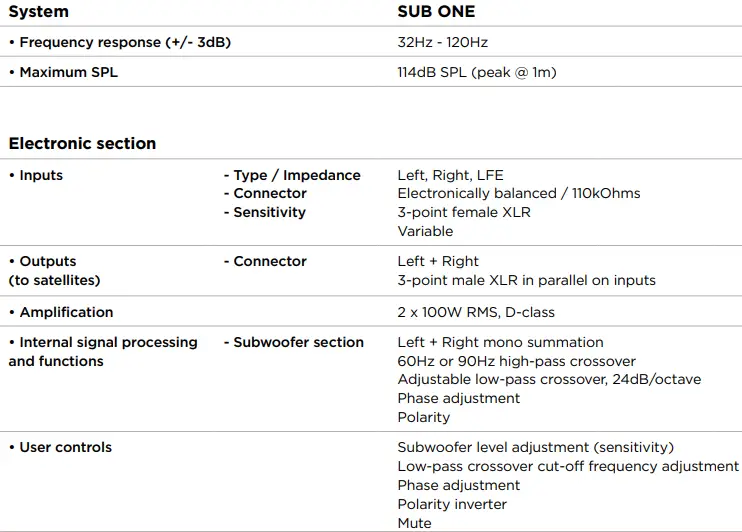Screen dimensions: 742x532
Task: Click "60Hz or 90Hz high-pass crossover" line
Action: pos(516,361)
